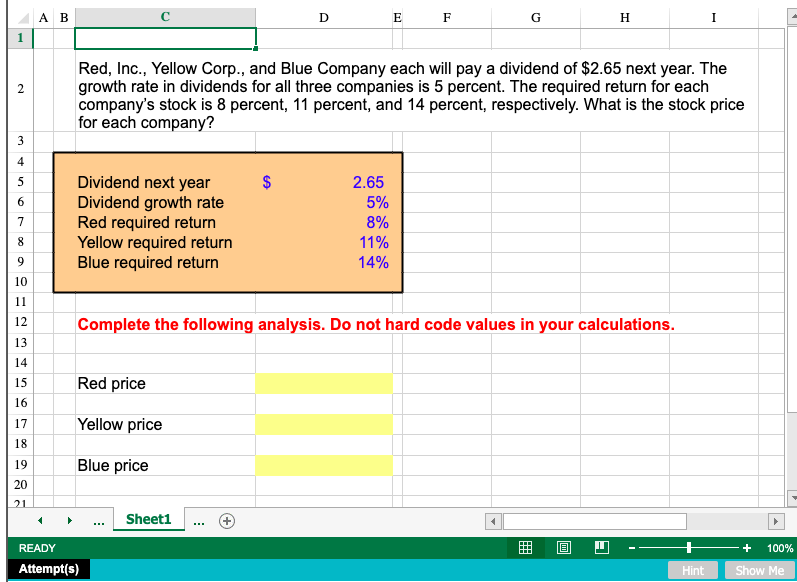Select column G header
This screenshot has width=797, height=582.
pos(536,18)
